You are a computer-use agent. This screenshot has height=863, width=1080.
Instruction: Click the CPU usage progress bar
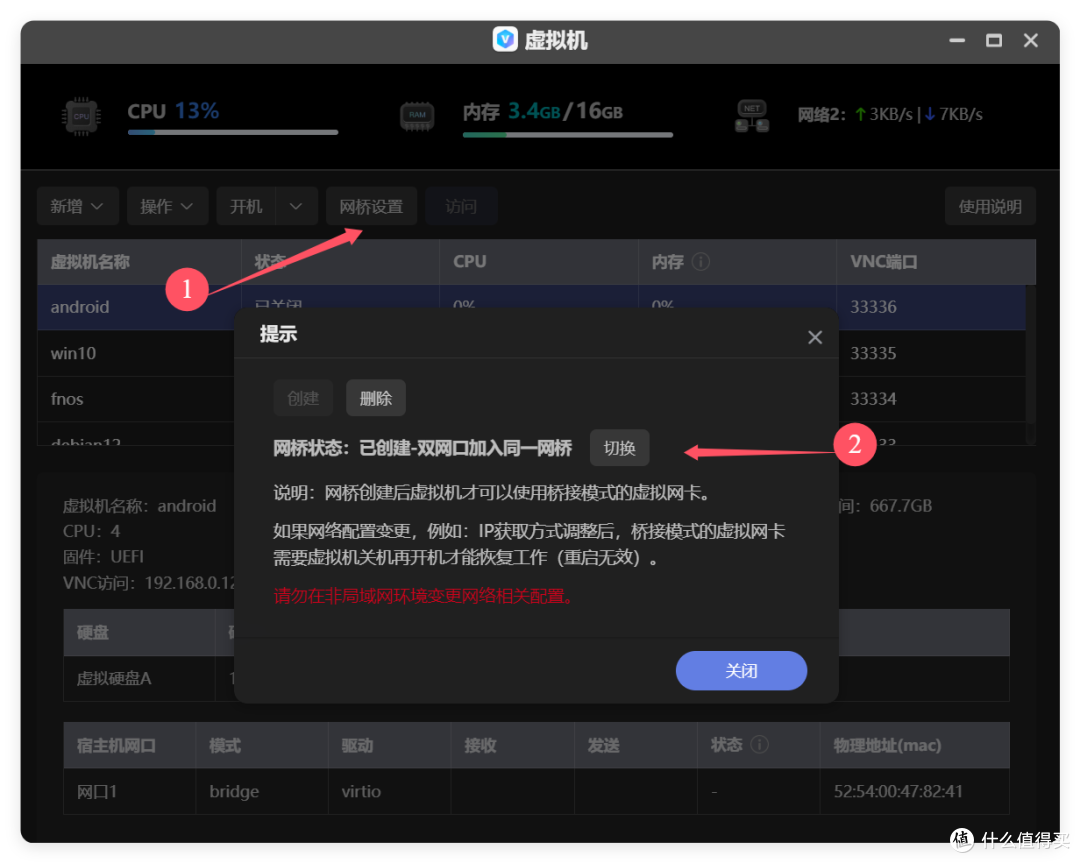(232, 131)
